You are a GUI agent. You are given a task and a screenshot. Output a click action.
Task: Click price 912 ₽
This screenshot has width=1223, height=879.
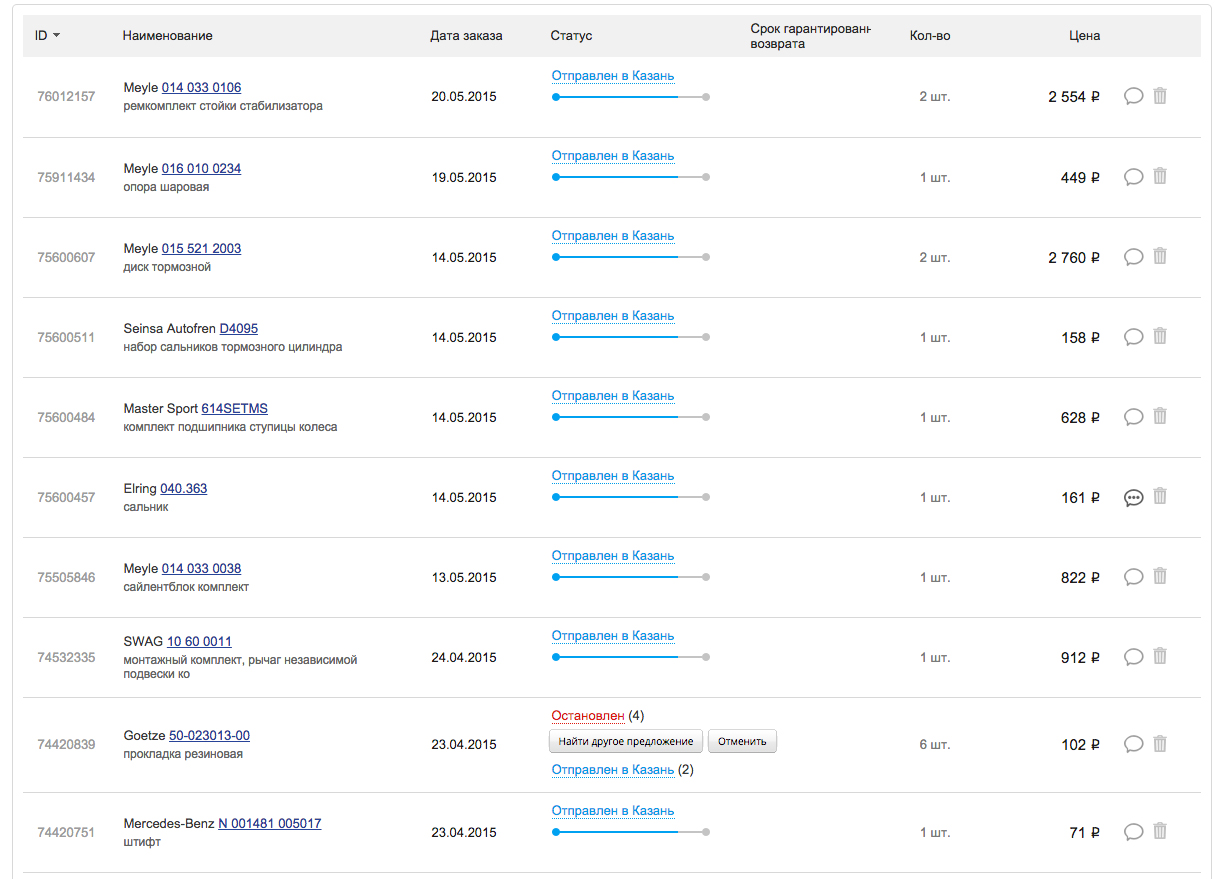tap(1081, 657)
